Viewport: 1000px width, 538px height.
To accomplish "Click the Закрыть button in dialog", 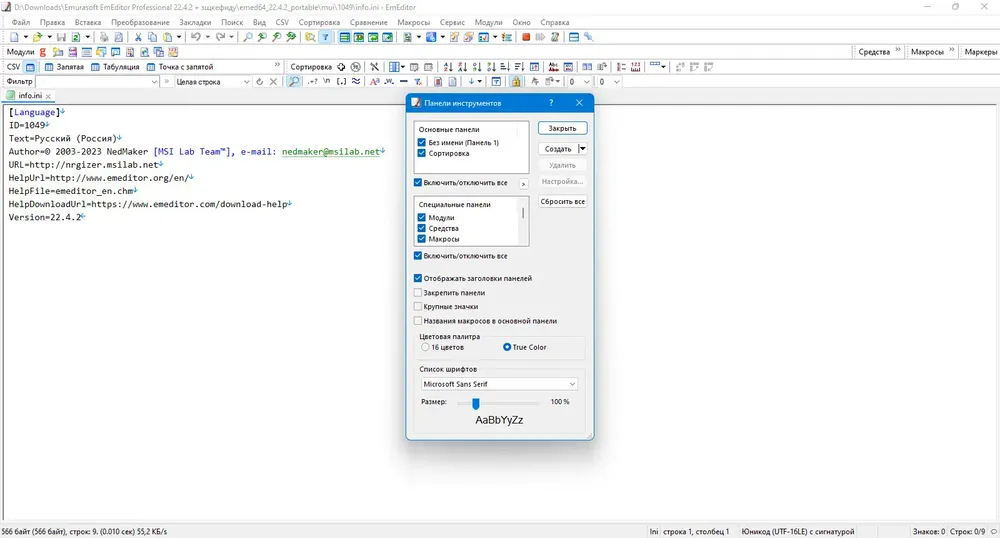I will pyautogui.click(x=562, y=128).
